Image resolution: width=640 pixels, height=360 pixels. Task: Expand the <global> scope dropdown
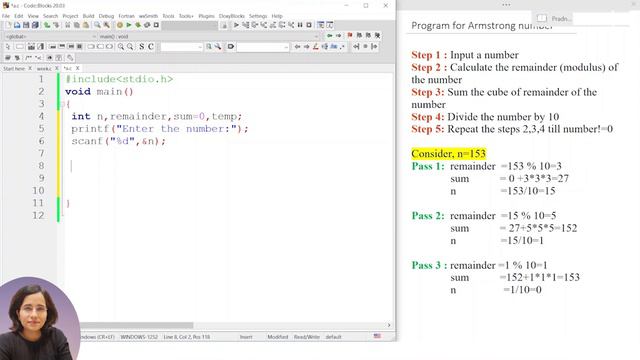pos(50,36)
